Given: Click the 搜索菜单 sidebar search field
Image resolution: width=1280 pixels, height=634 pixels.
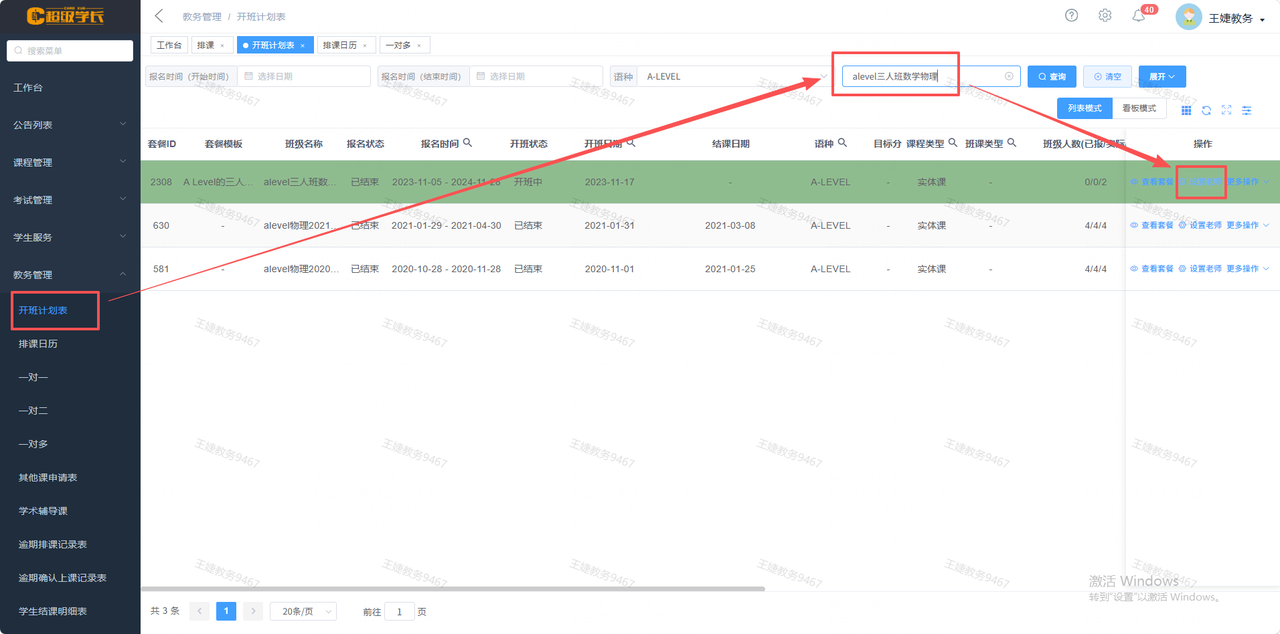Looking at the screenshot, I should (x=70, y=51).
